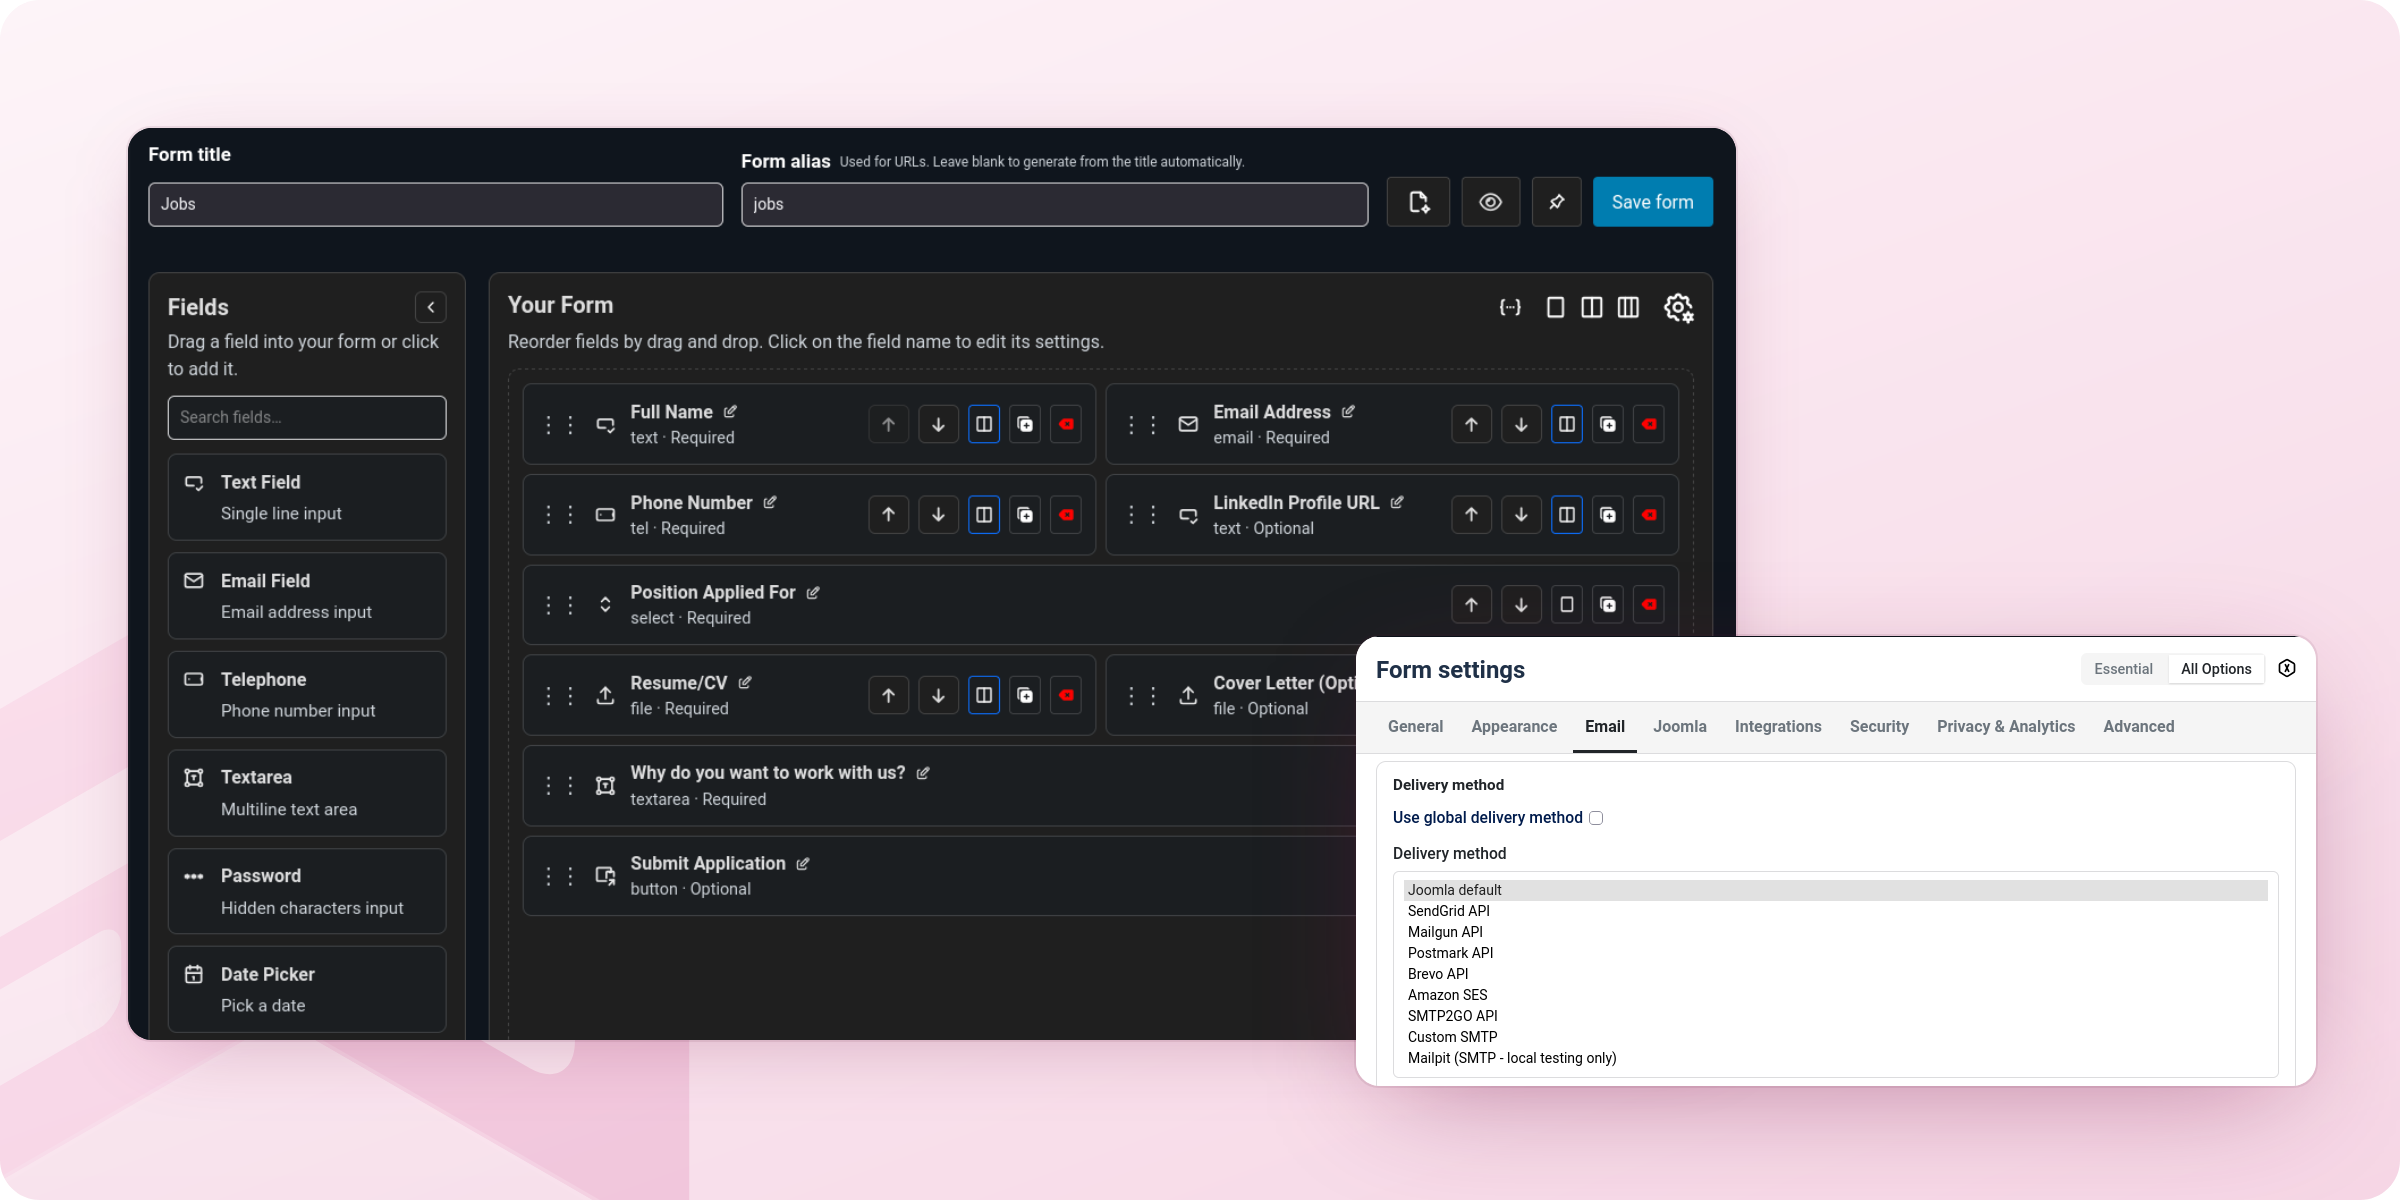Open form settings gear icon

tap(1678, 308)
